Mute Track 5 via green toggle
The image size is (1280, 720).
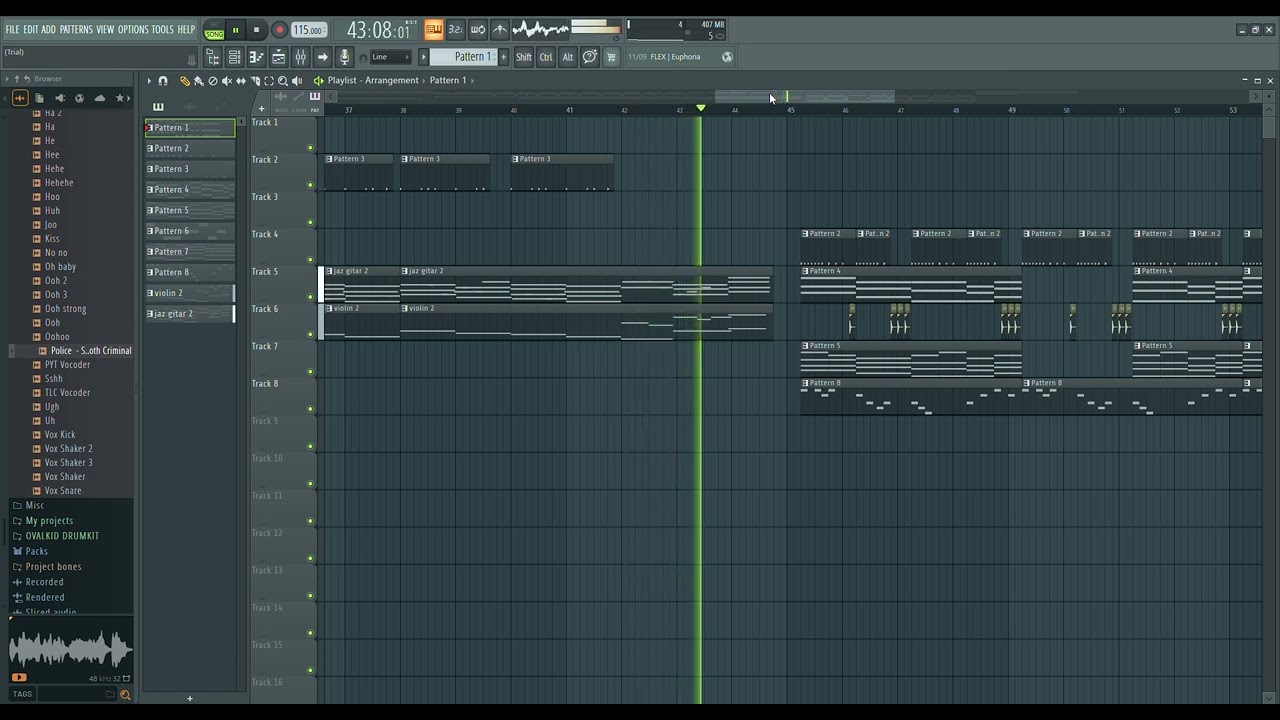(x=310, y=297)
